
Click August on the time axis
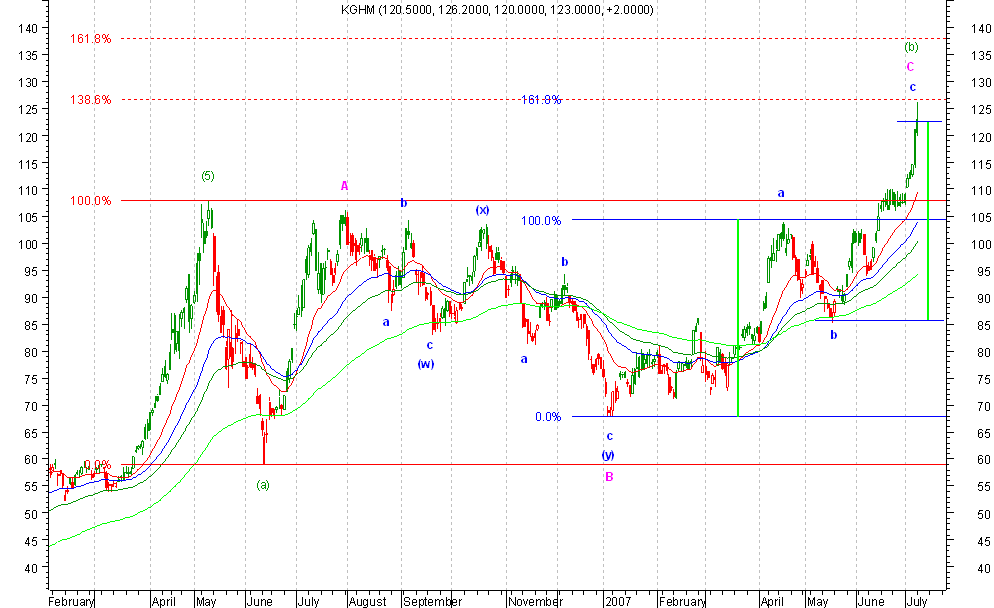click(368, 602)
